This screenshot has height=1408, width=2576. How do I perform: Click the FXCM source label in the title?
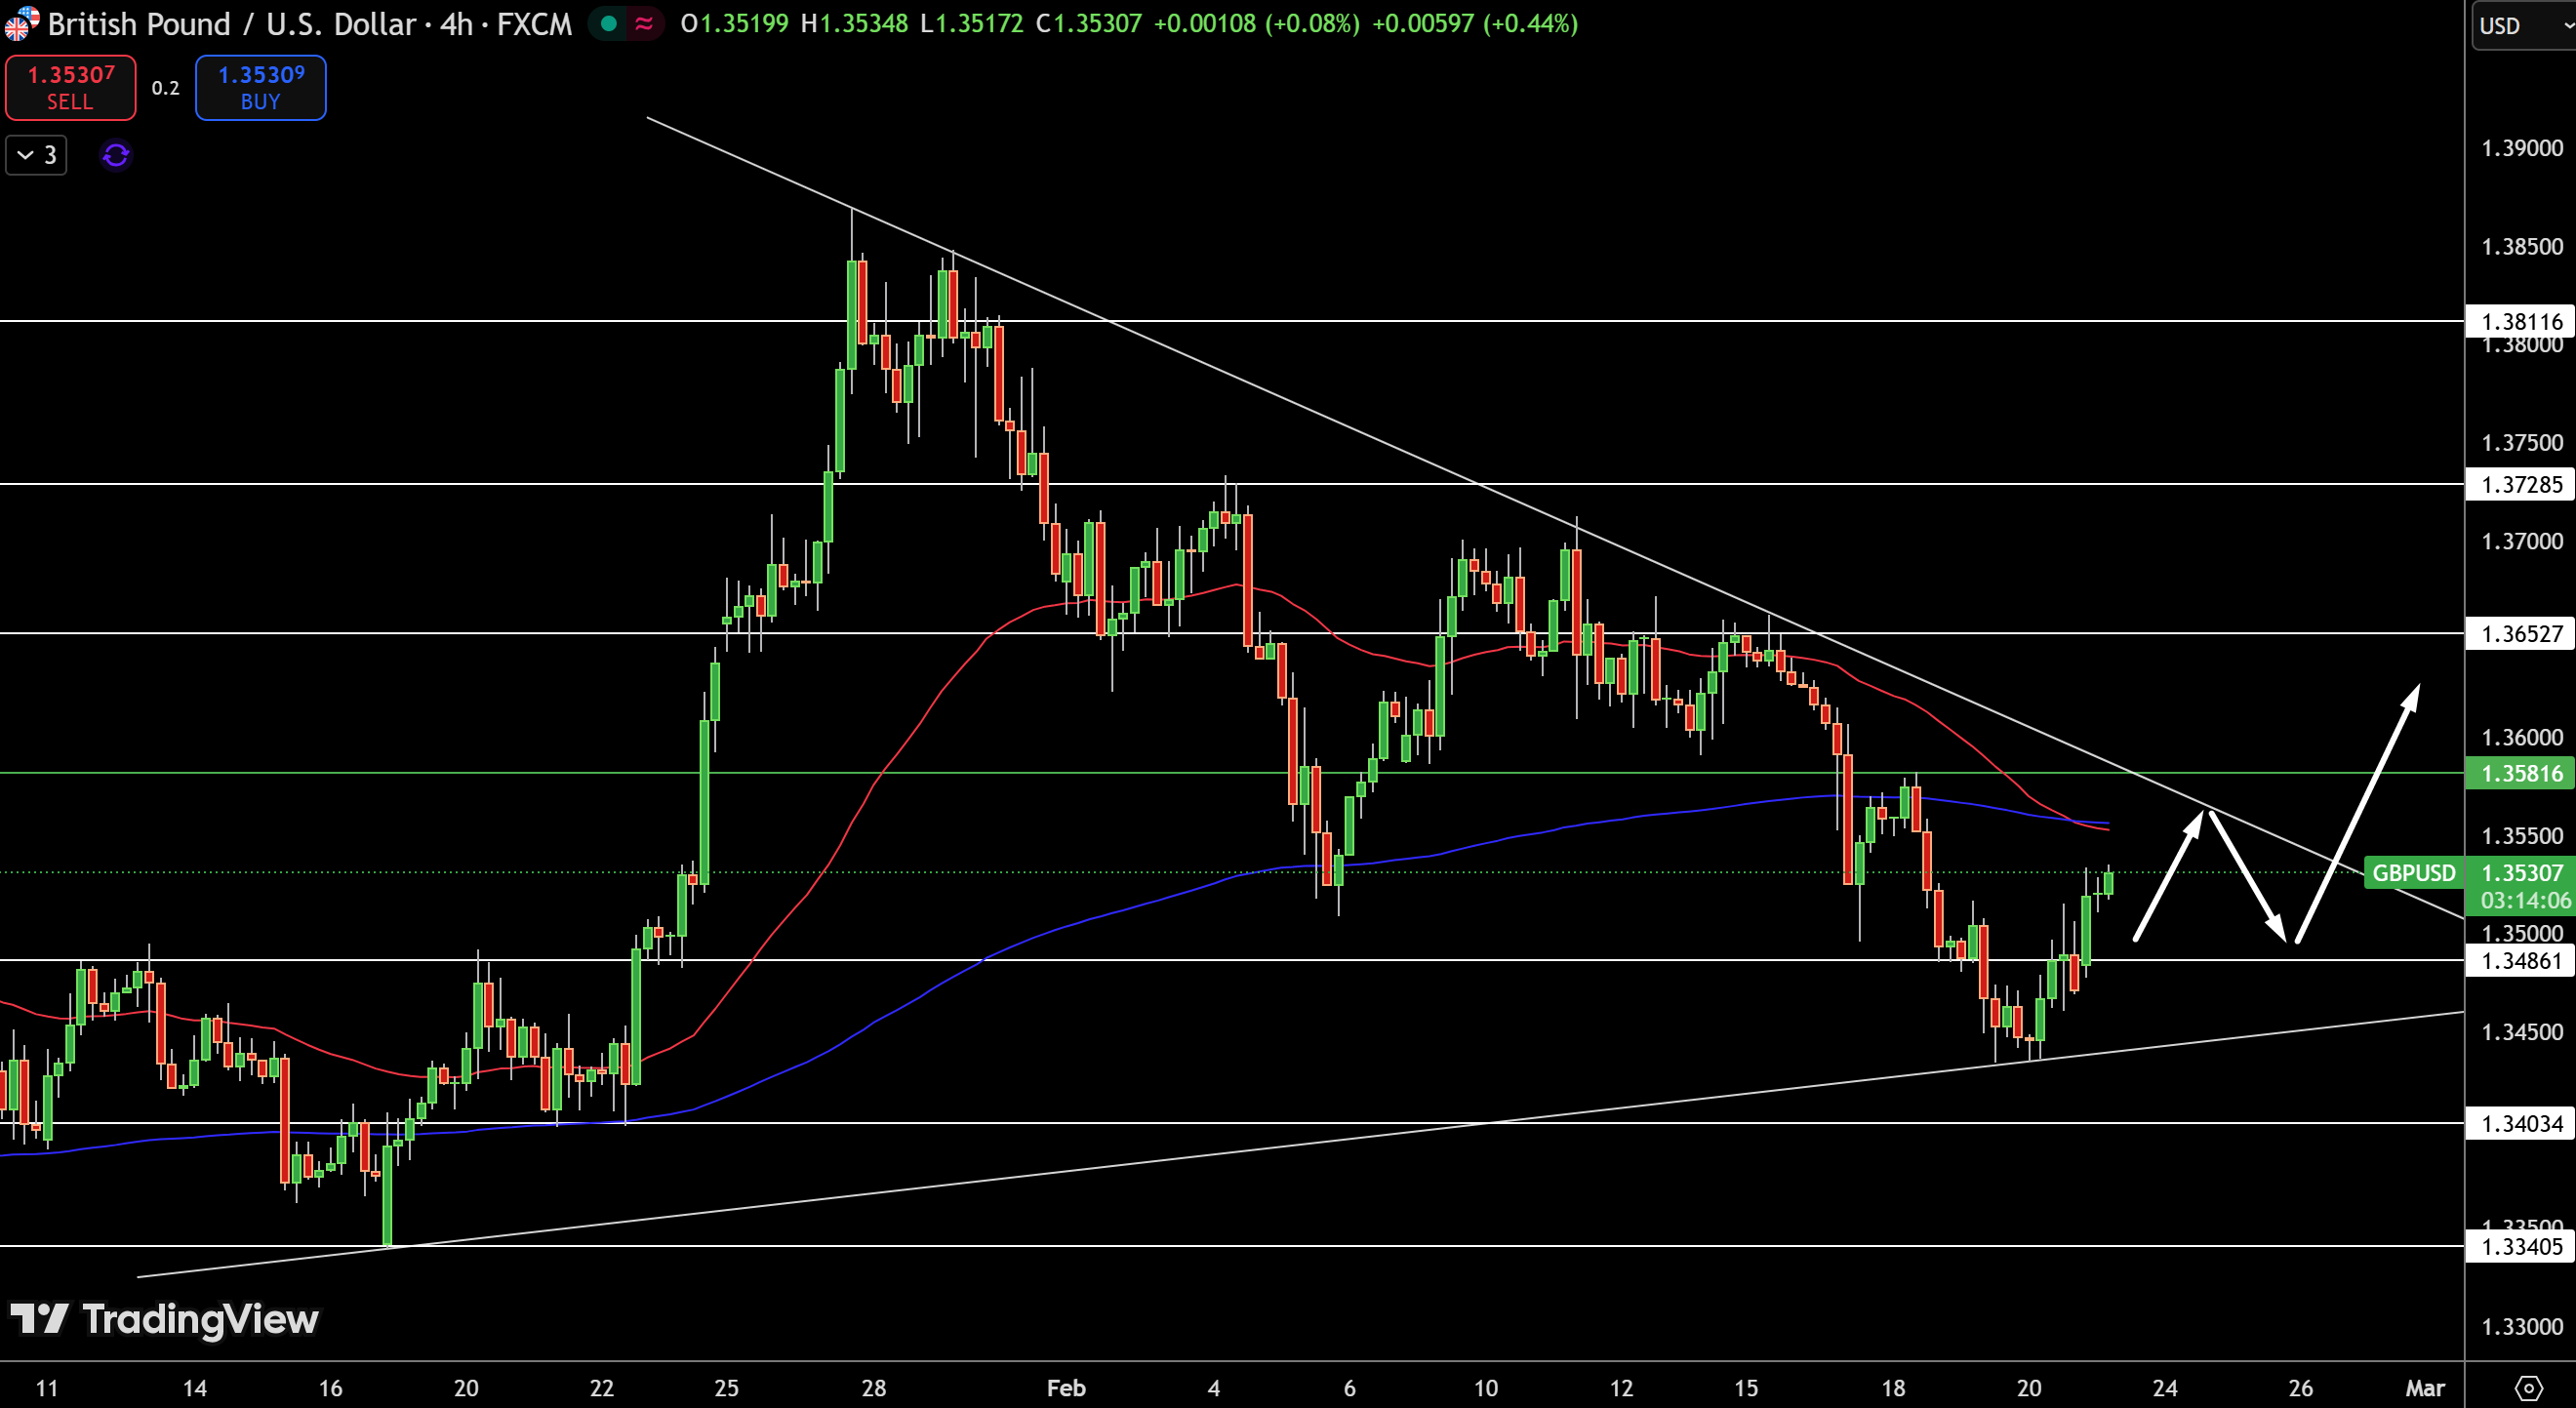point(535,23)
